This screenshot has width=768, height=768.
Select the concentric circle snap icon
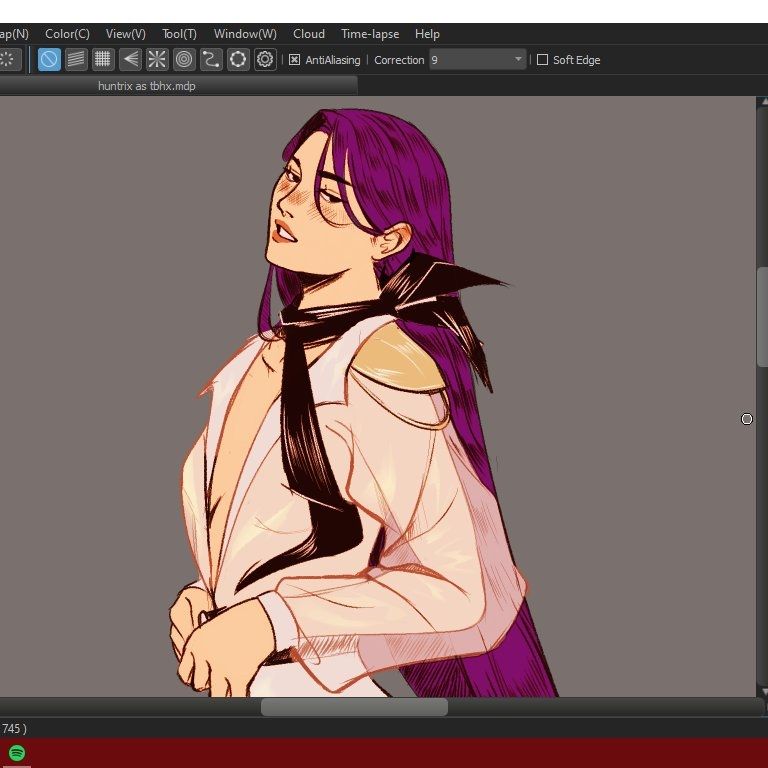click(x=184, y=60)
